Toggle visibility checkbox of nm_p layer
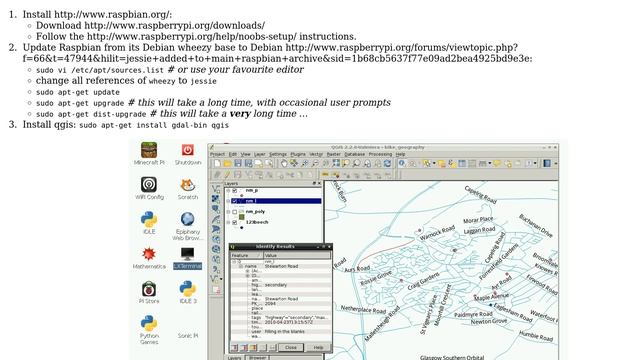 coord(235,191)
